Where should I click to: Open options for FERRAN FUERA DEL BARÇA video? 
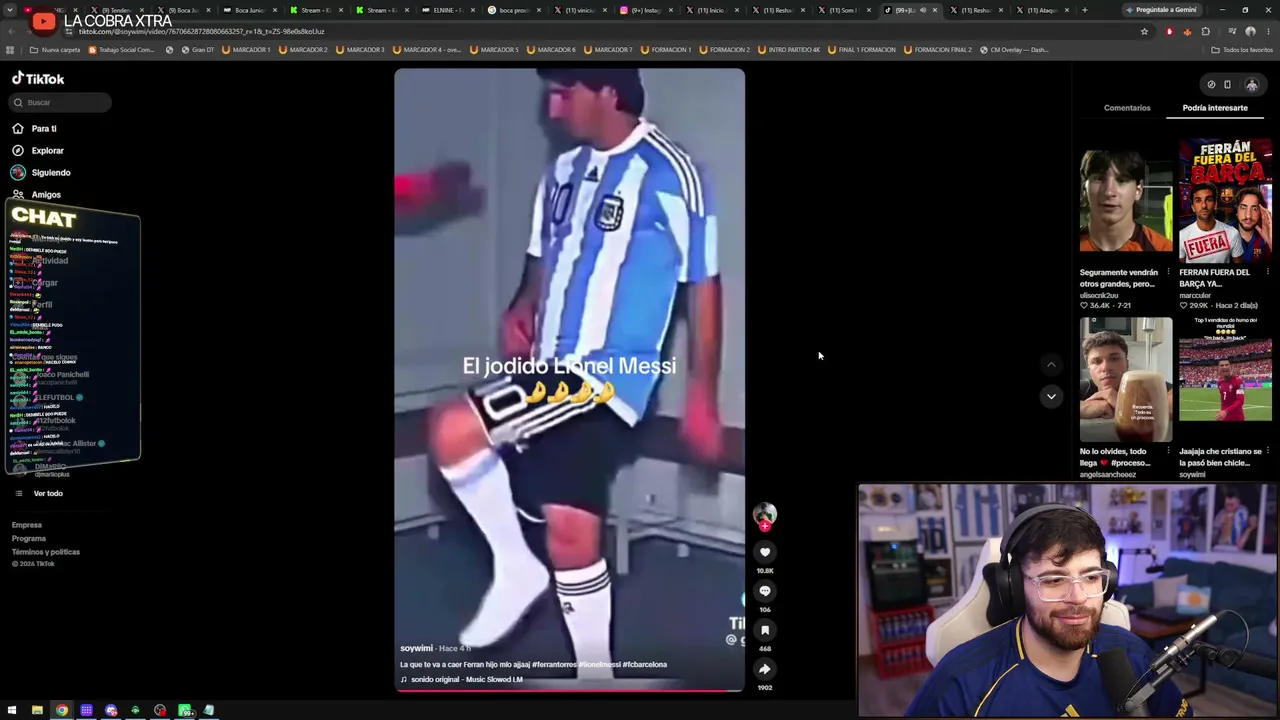[1267, 272]
